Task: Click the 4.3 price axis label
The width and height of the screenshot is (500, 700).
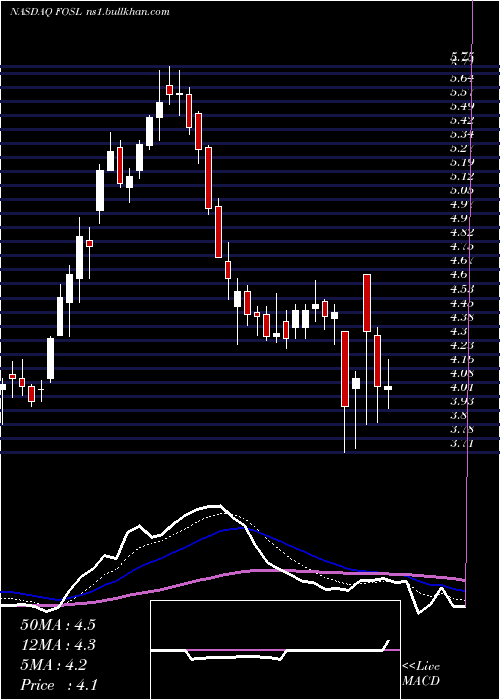Action: (x=459, y=331)
